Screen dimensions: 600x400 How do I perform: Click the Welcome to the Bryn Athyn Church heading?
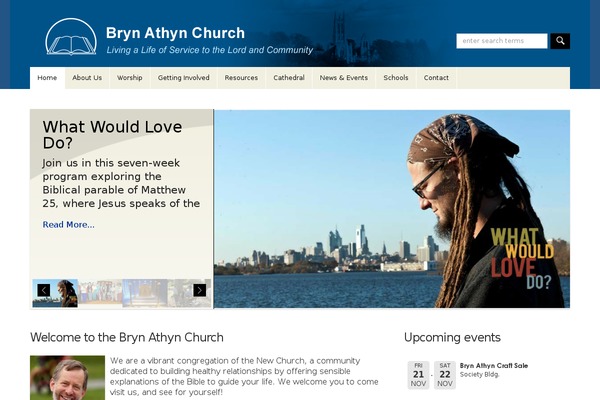click(127, 338)
